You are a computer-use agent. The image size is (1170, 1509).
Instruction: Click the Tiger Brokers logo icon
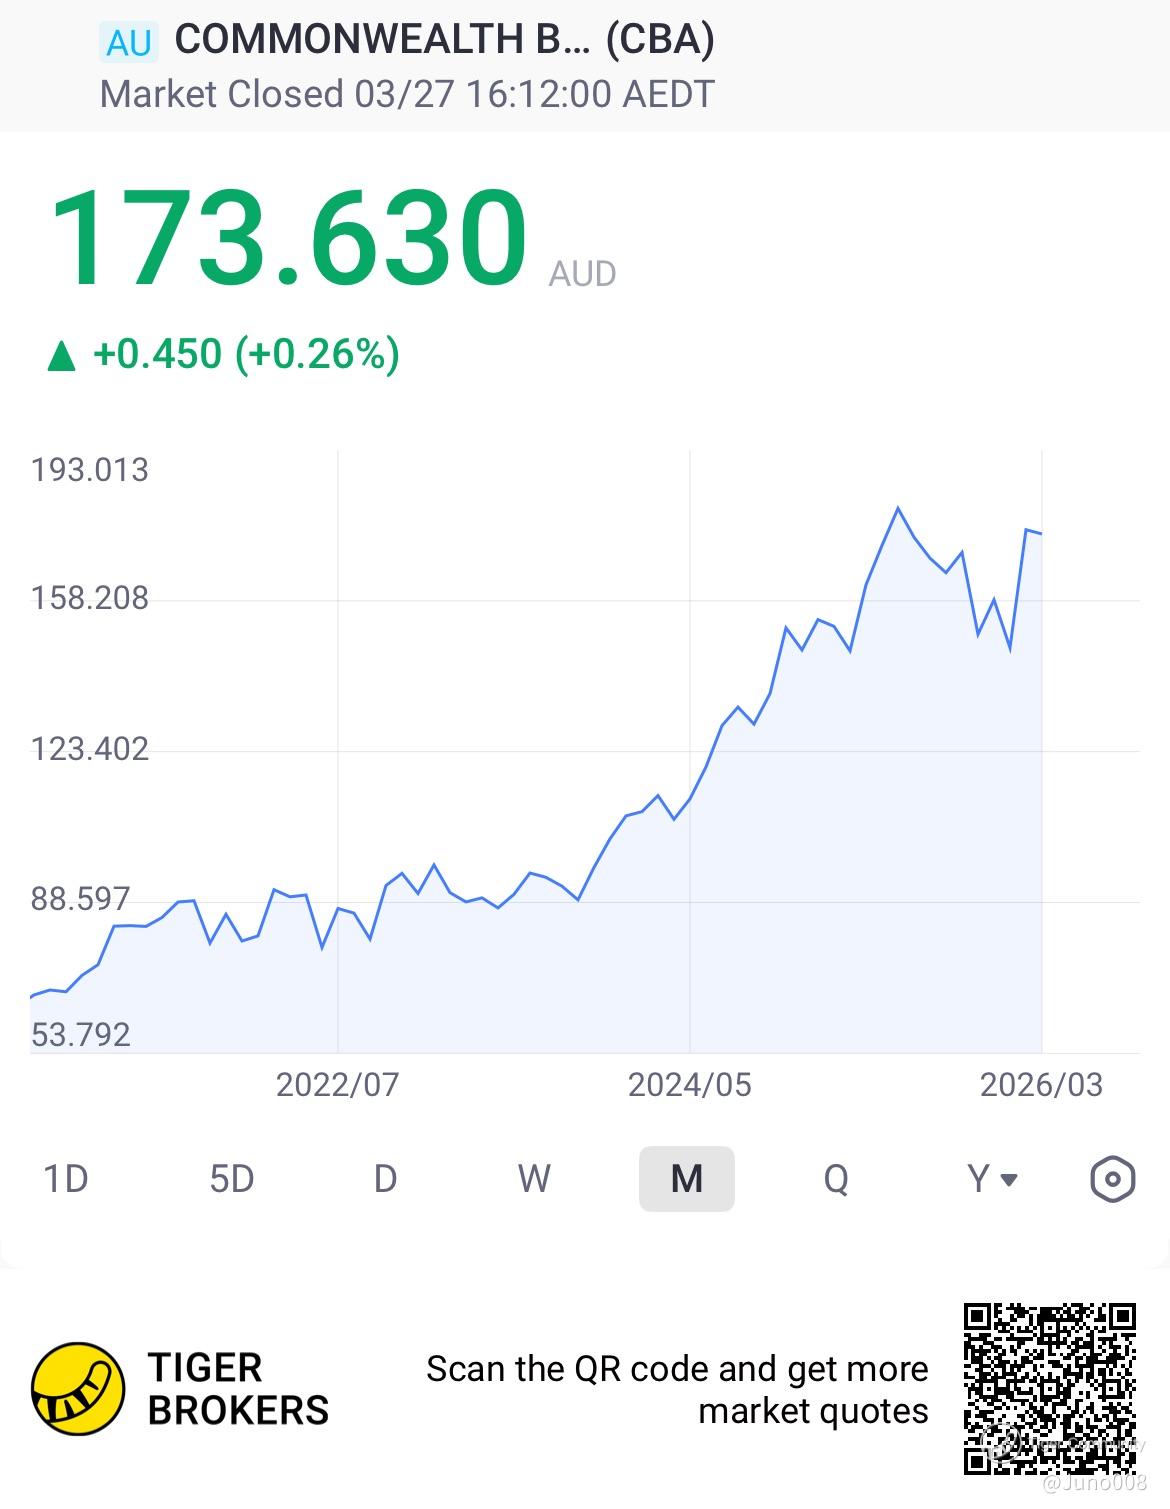pos(78,1389)
